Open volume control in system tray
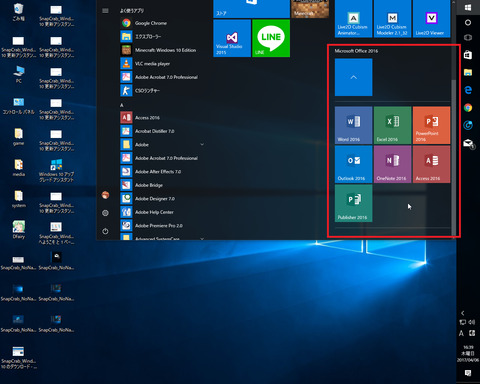The width and height of the screenshot is (480, 384). (x=472, y=322)
